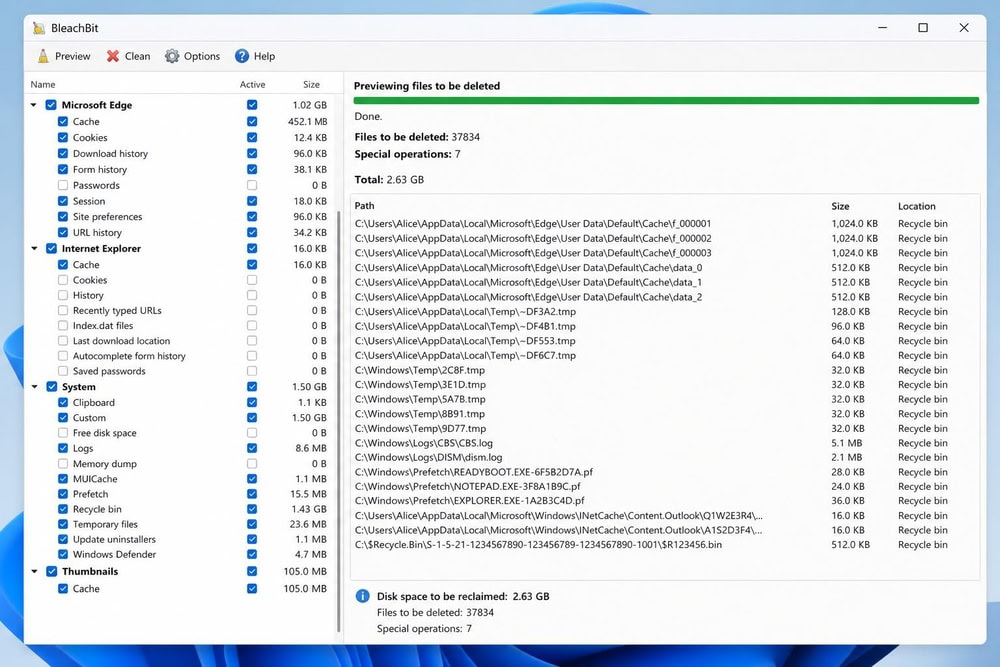Click the 1.43 GB Recycle bin size
The image size is (1000, 667).
point(309,509)
